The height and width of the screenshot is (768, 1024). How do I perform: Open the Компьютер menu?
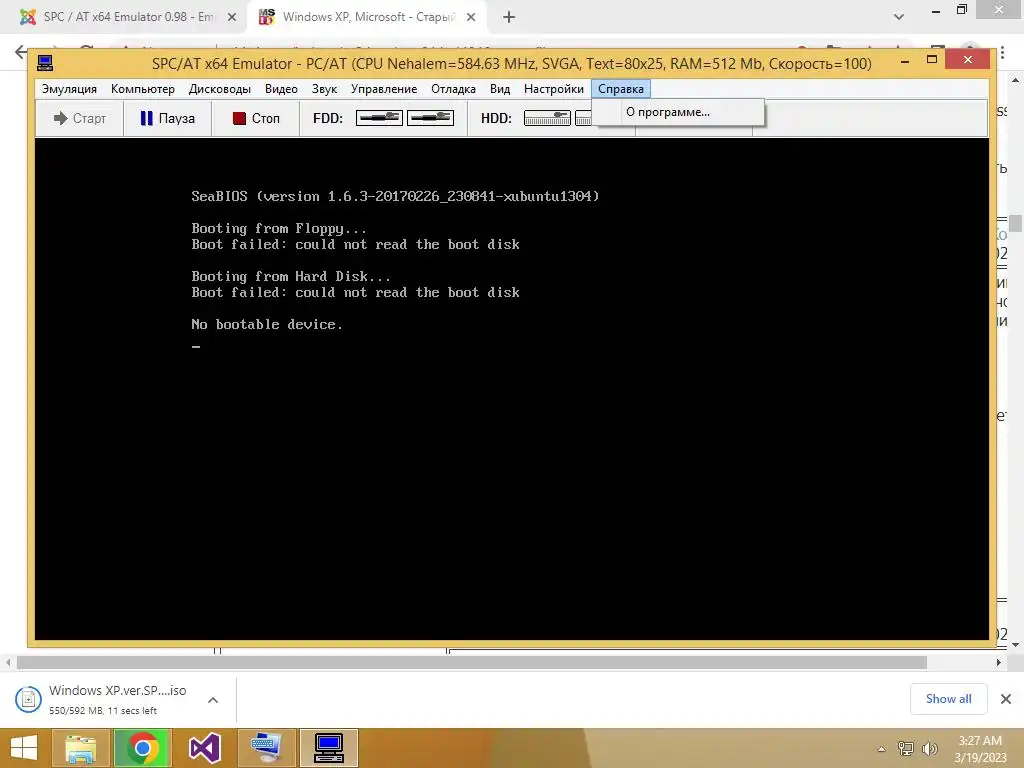click(x=143, y=89)
